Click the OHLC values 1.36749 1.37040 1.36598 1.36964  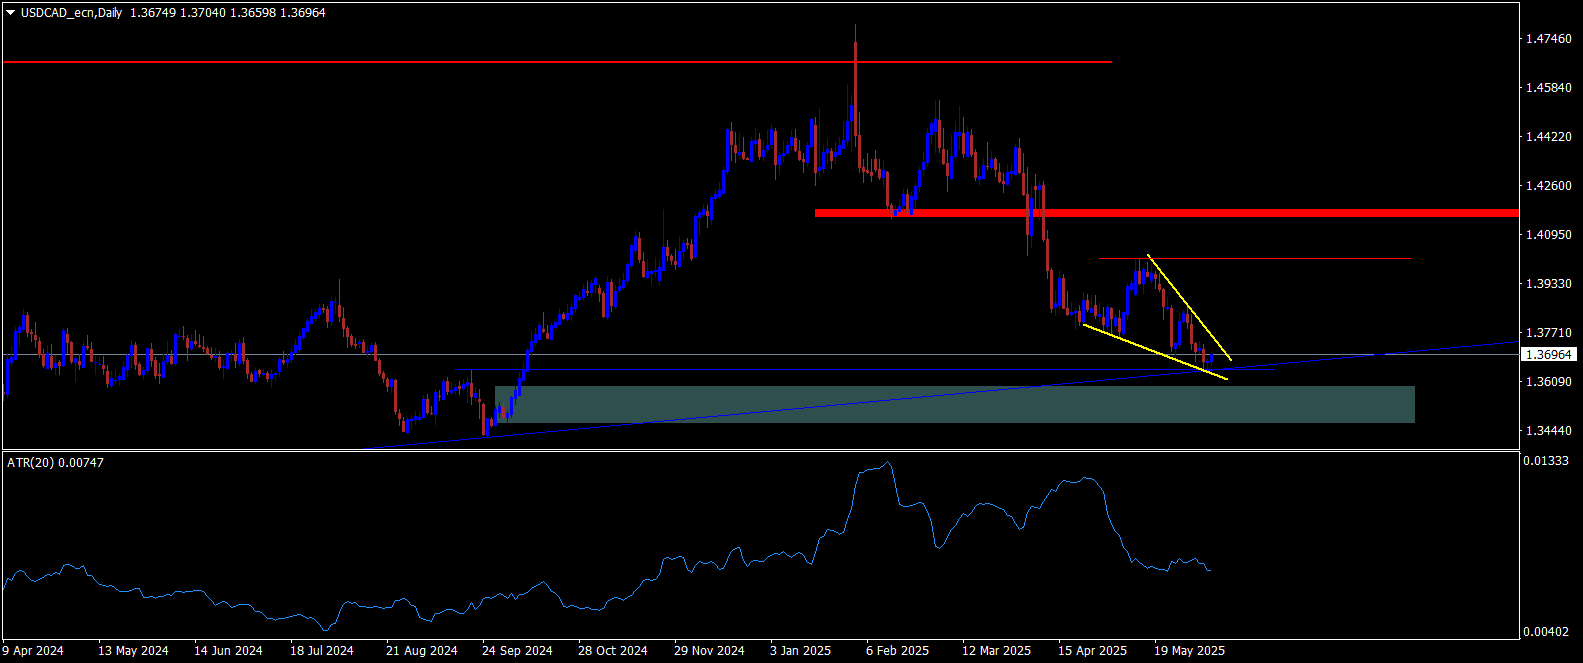tap(227, 13)
